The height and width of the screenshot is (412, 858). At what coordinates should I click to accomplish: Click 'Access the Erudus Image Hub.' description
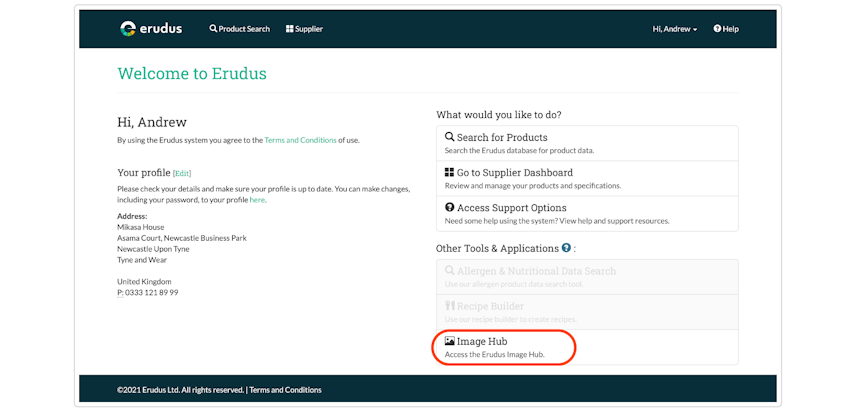pos(495,355)
